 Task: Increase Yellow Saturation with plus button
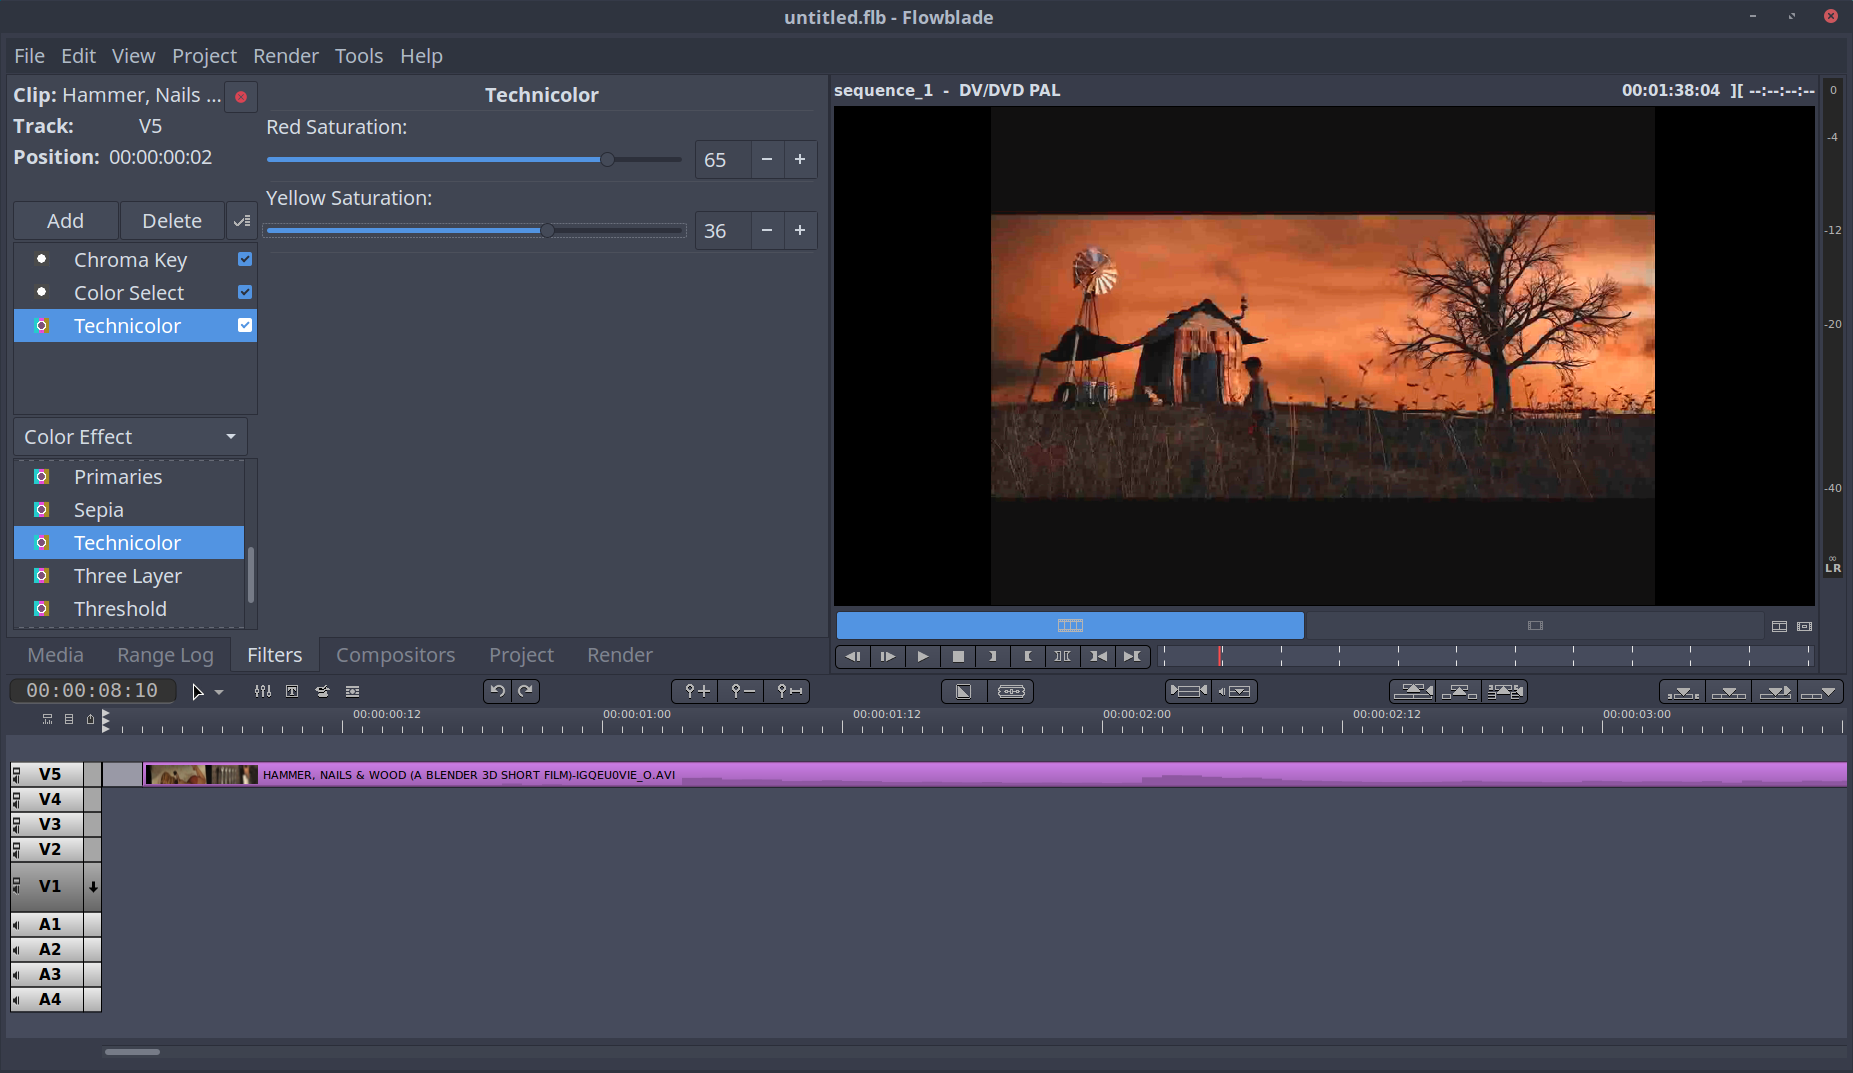(x=800, y=231)
